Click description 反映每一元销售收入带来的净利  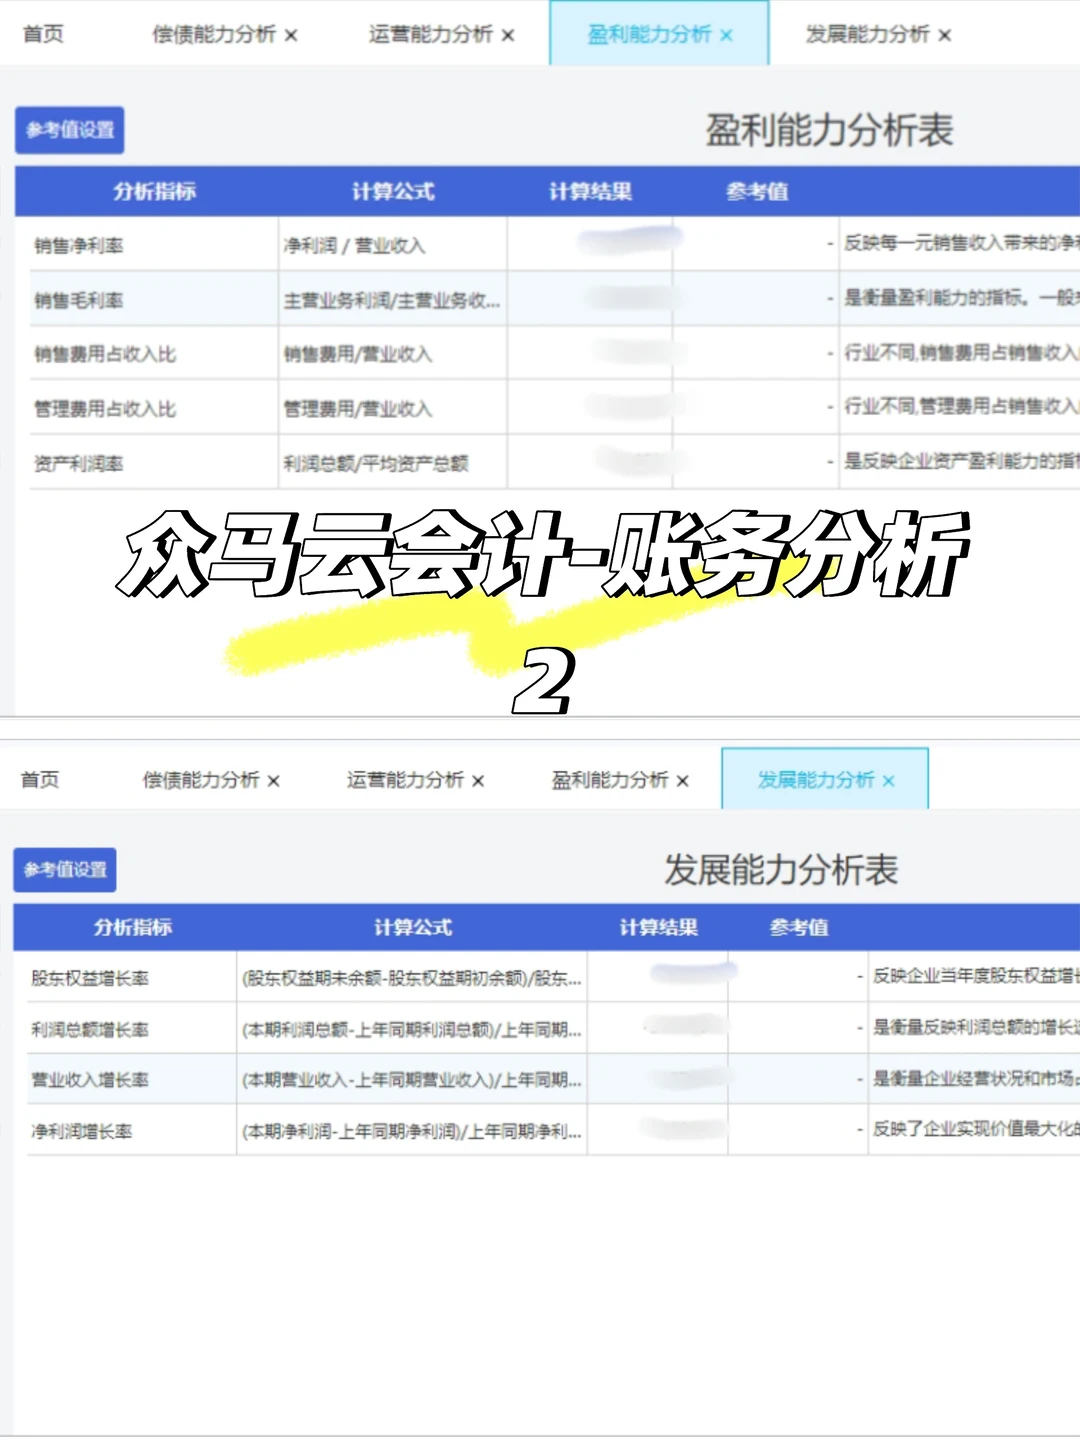click(x=962, y=243)
